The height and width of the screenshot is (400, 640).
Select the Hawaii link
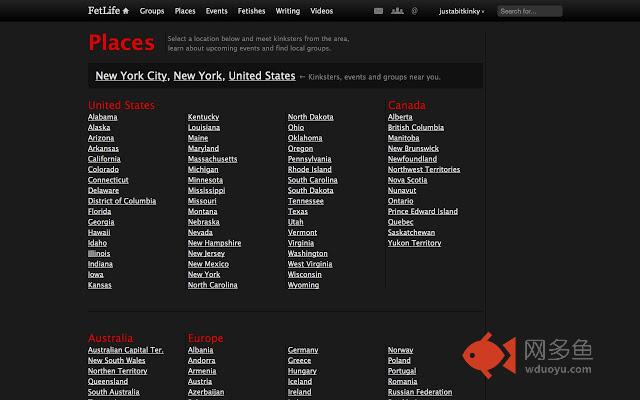point(99,233)
